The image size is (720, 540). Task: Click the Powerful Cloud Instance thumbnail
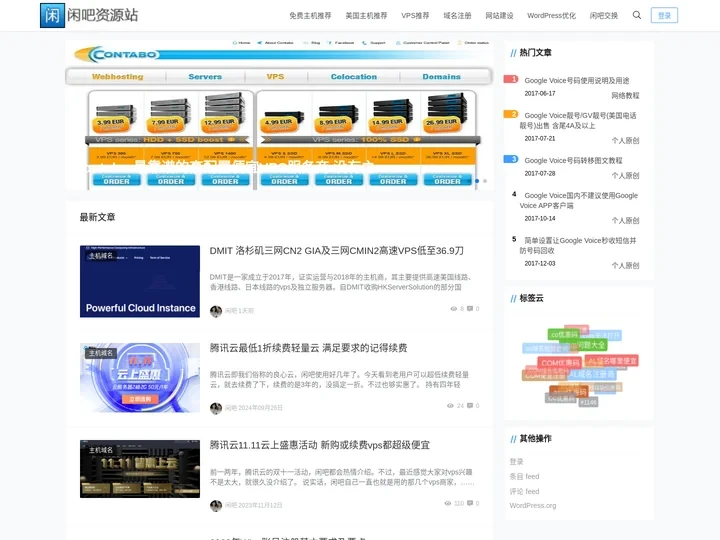(140, 281)
